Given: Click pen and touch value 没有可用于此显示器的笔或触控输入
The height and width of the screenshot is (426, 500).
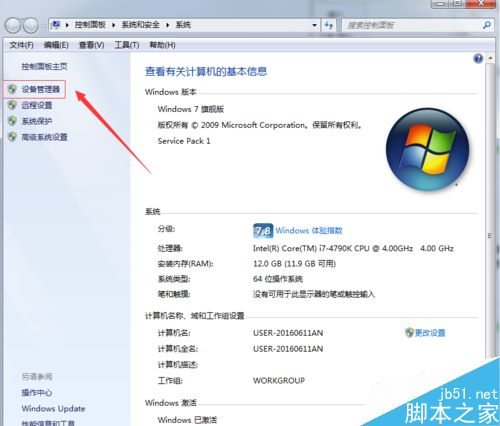Looking at the screenshot, I should 314,294.
